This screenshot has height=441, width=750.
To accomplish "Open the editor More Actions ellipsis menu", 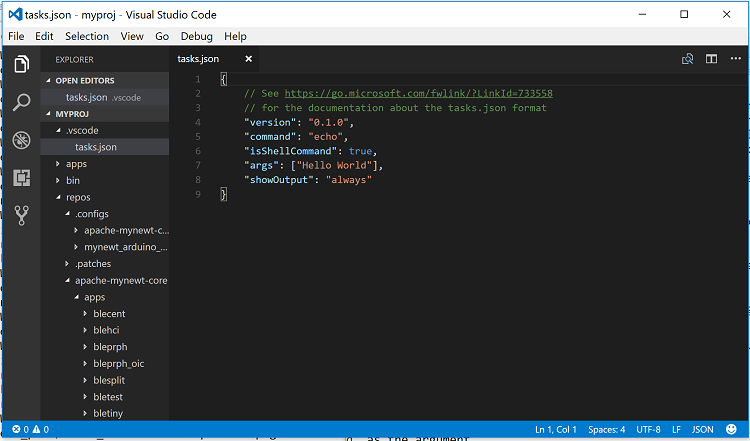I will [x=736, y=58].
